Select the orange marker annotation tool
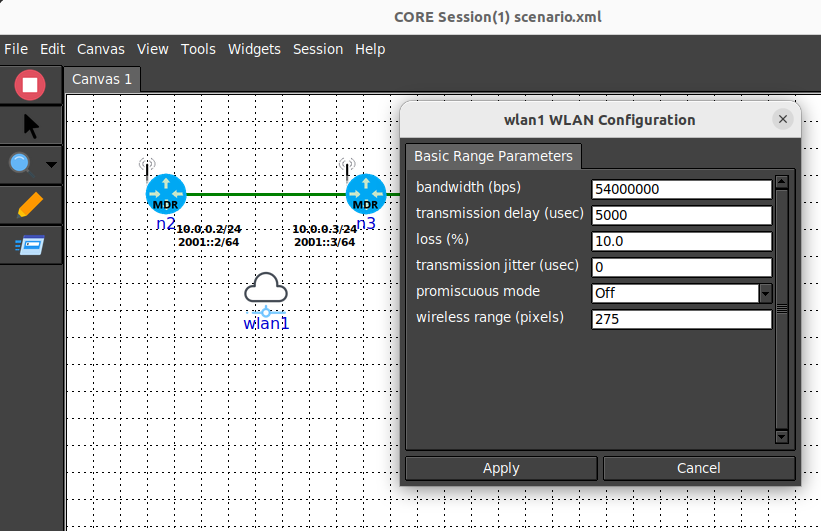 click(30, 205)
